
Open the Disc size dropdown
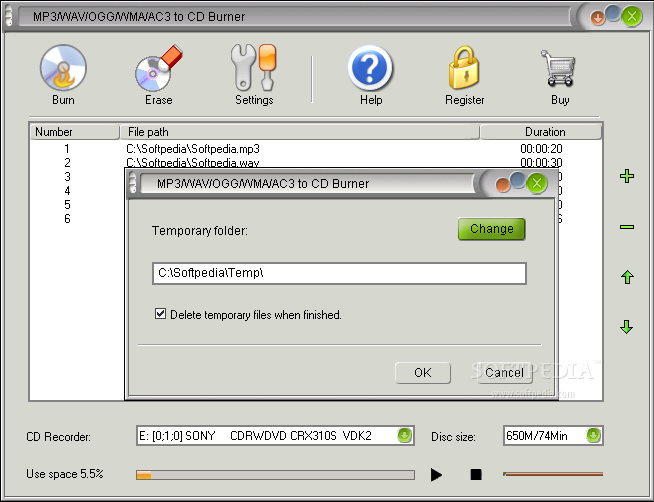pyautogui.click(x=593, y=436)
